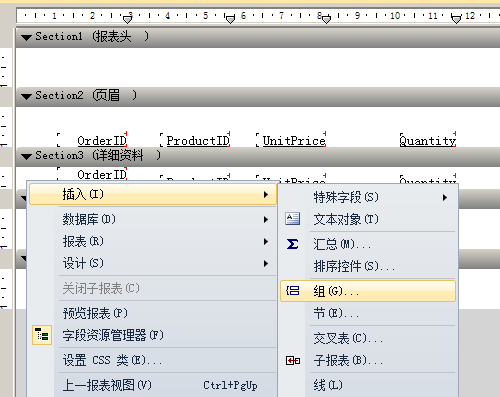Viewport: 500px width, 397px height.
Task: Select the UnitPrice header field in Section2
Action: [x=291, y=140]
